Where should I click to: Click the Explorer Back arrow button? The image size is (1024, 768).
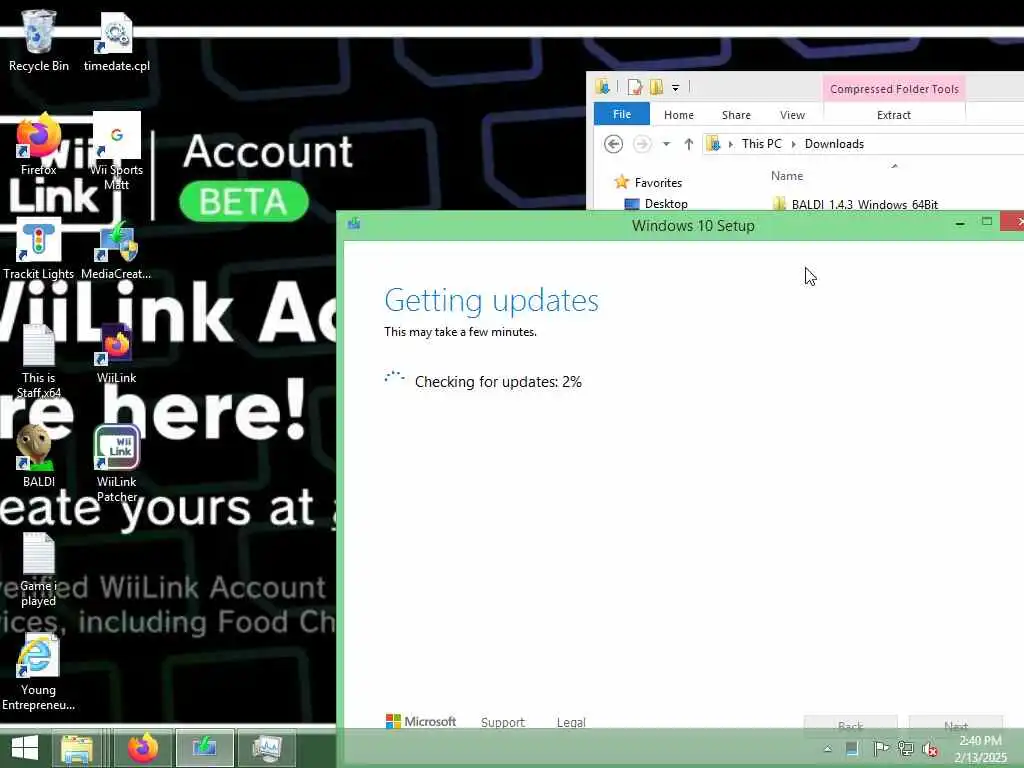pyautogui.click(x=613, y=144)
